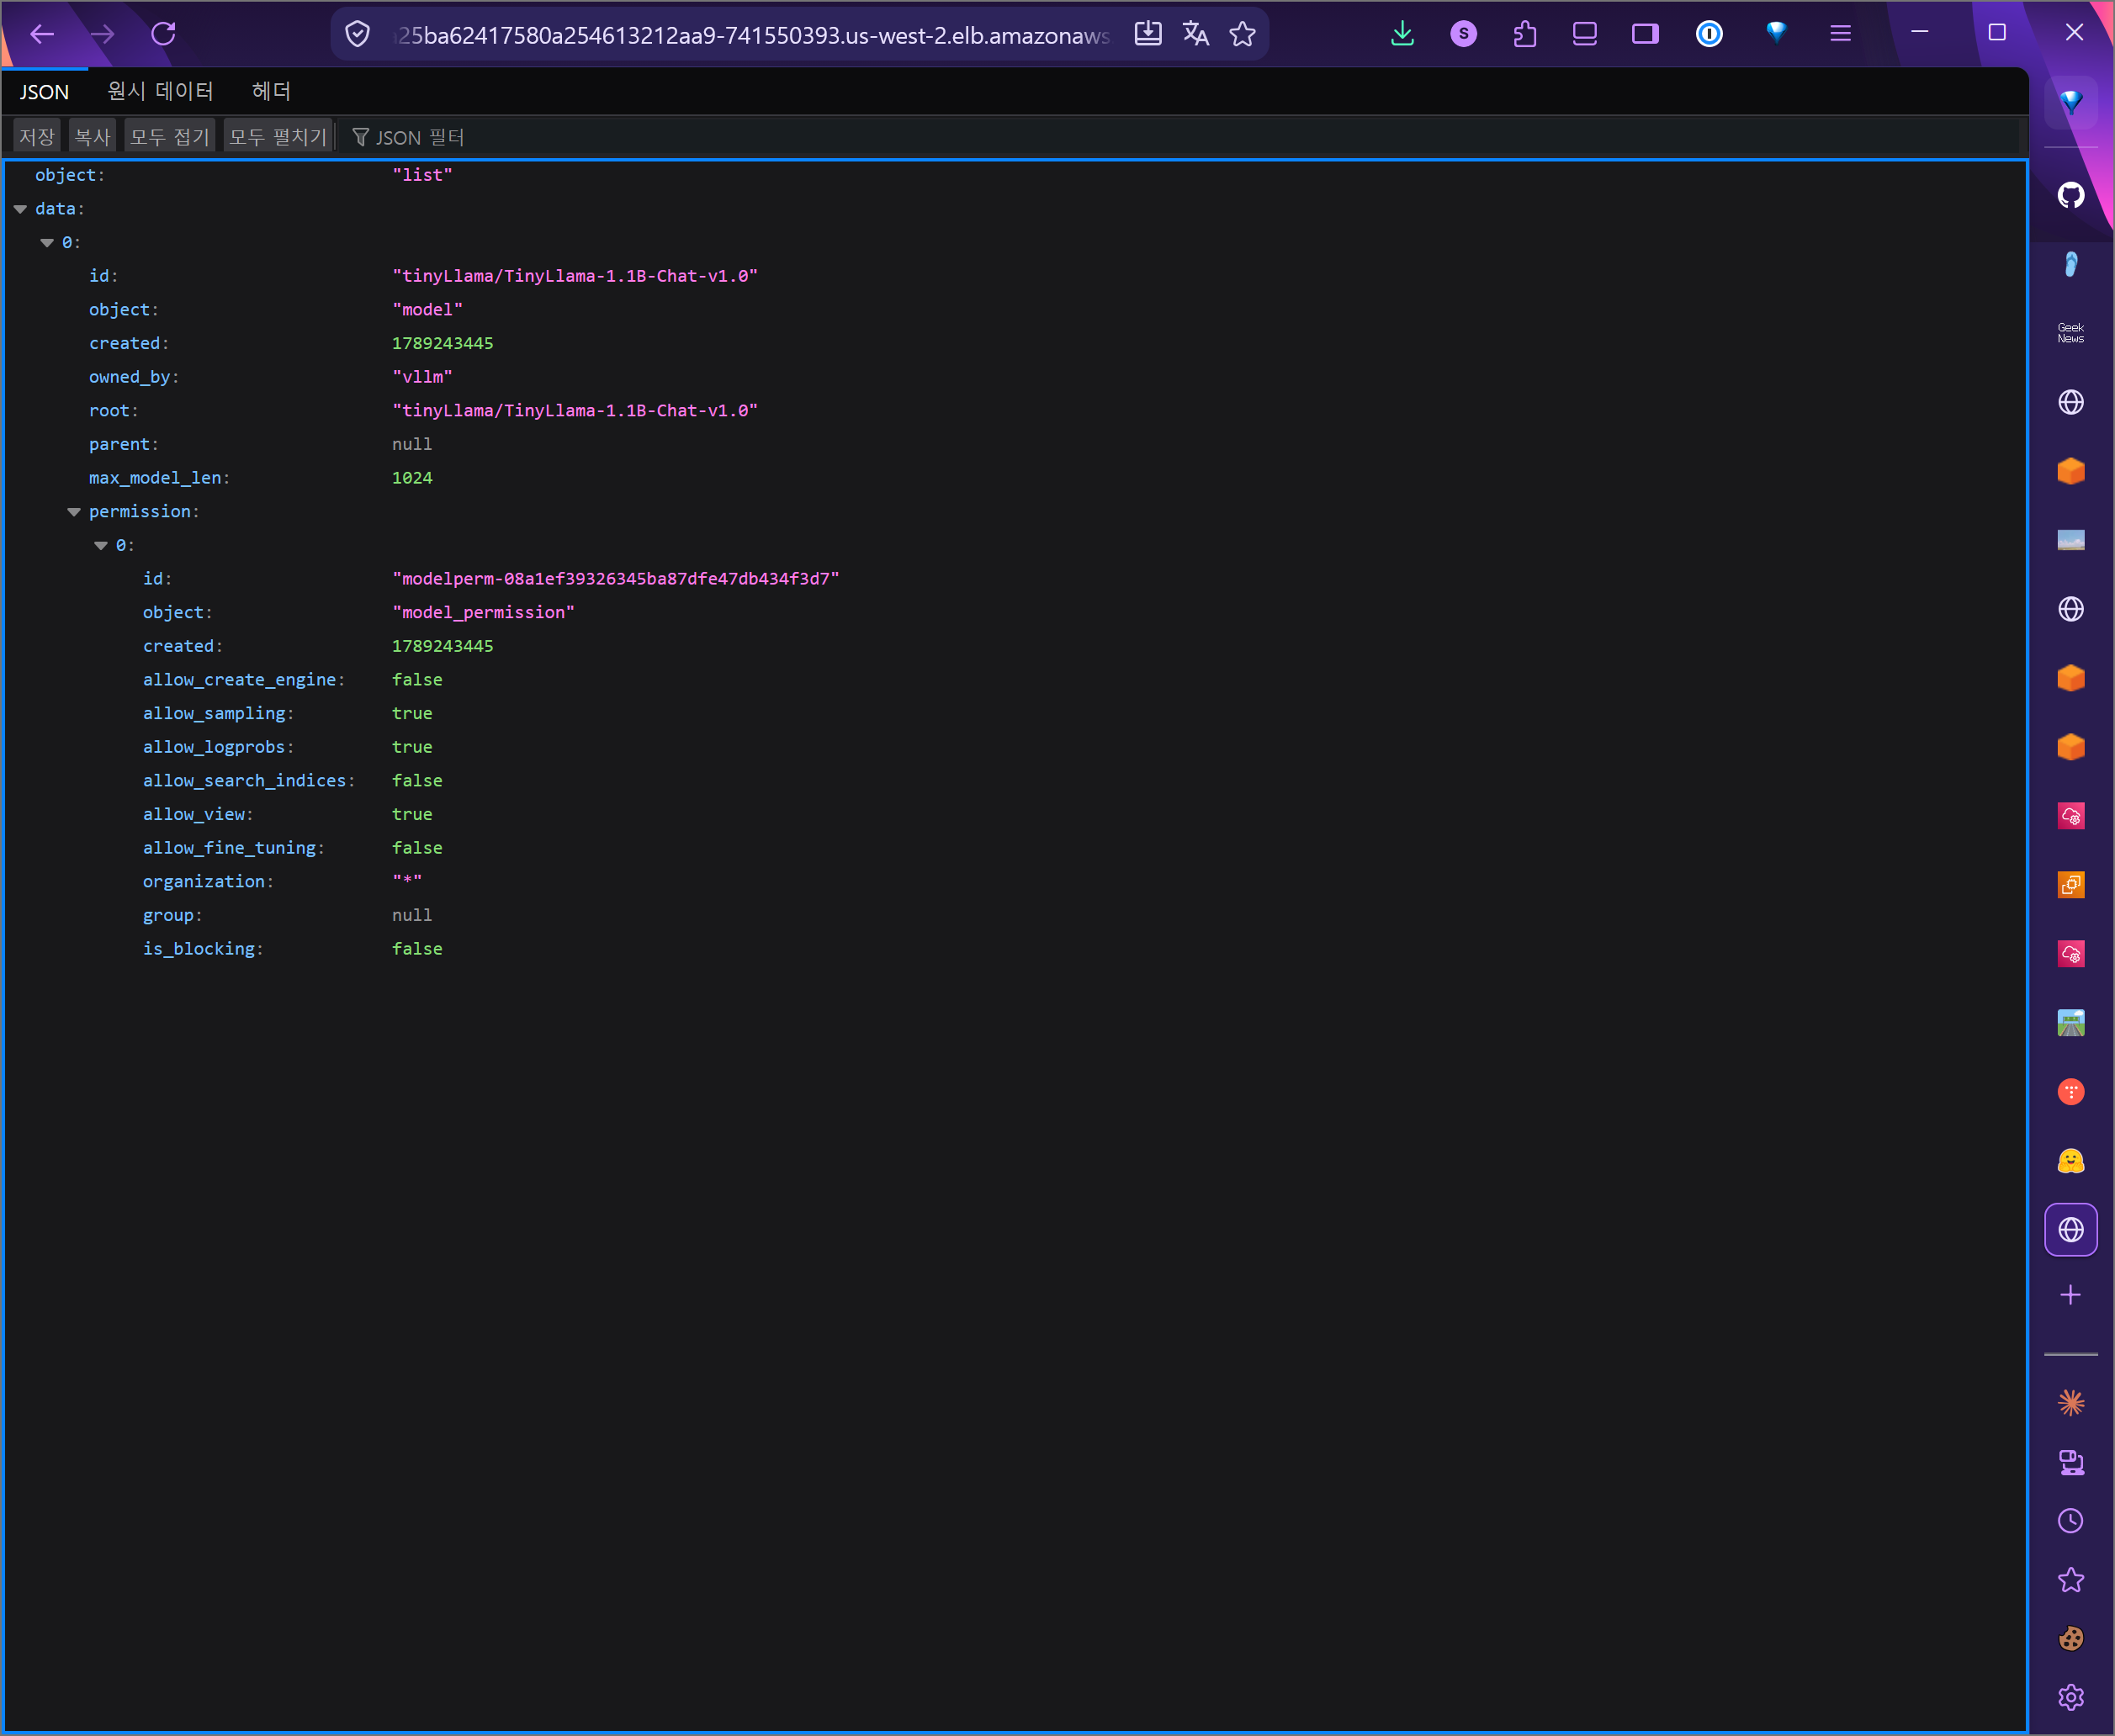Switch to the JSON tab

45,92
